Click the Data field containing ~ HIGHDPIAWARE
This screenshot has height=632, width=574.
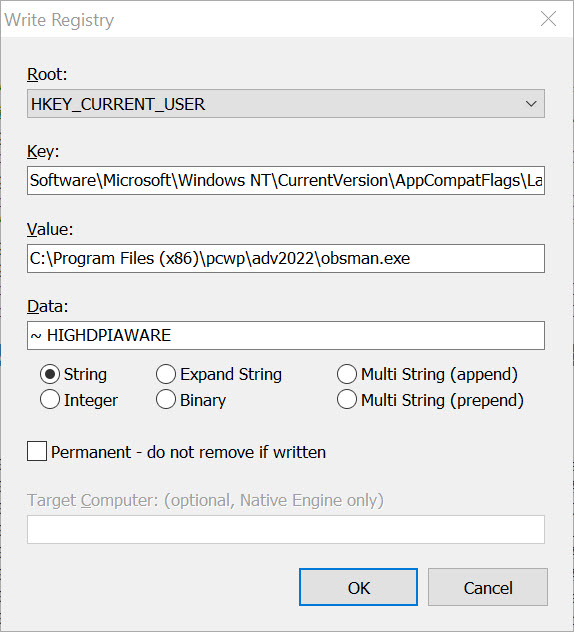(x=286, y=335)
